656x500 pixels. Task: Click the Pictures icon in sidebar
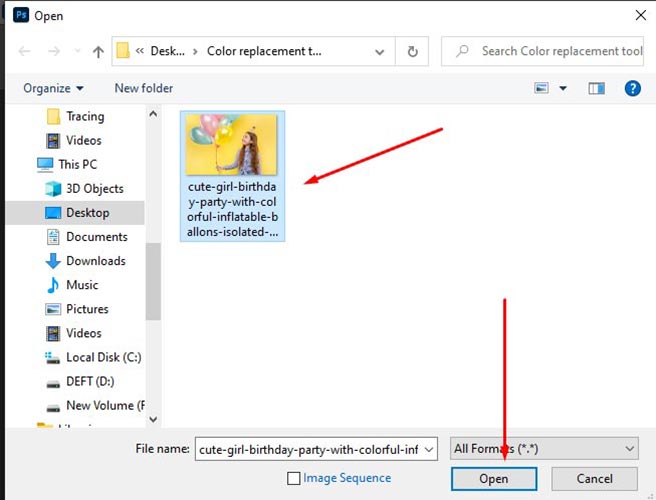point(53,309)
